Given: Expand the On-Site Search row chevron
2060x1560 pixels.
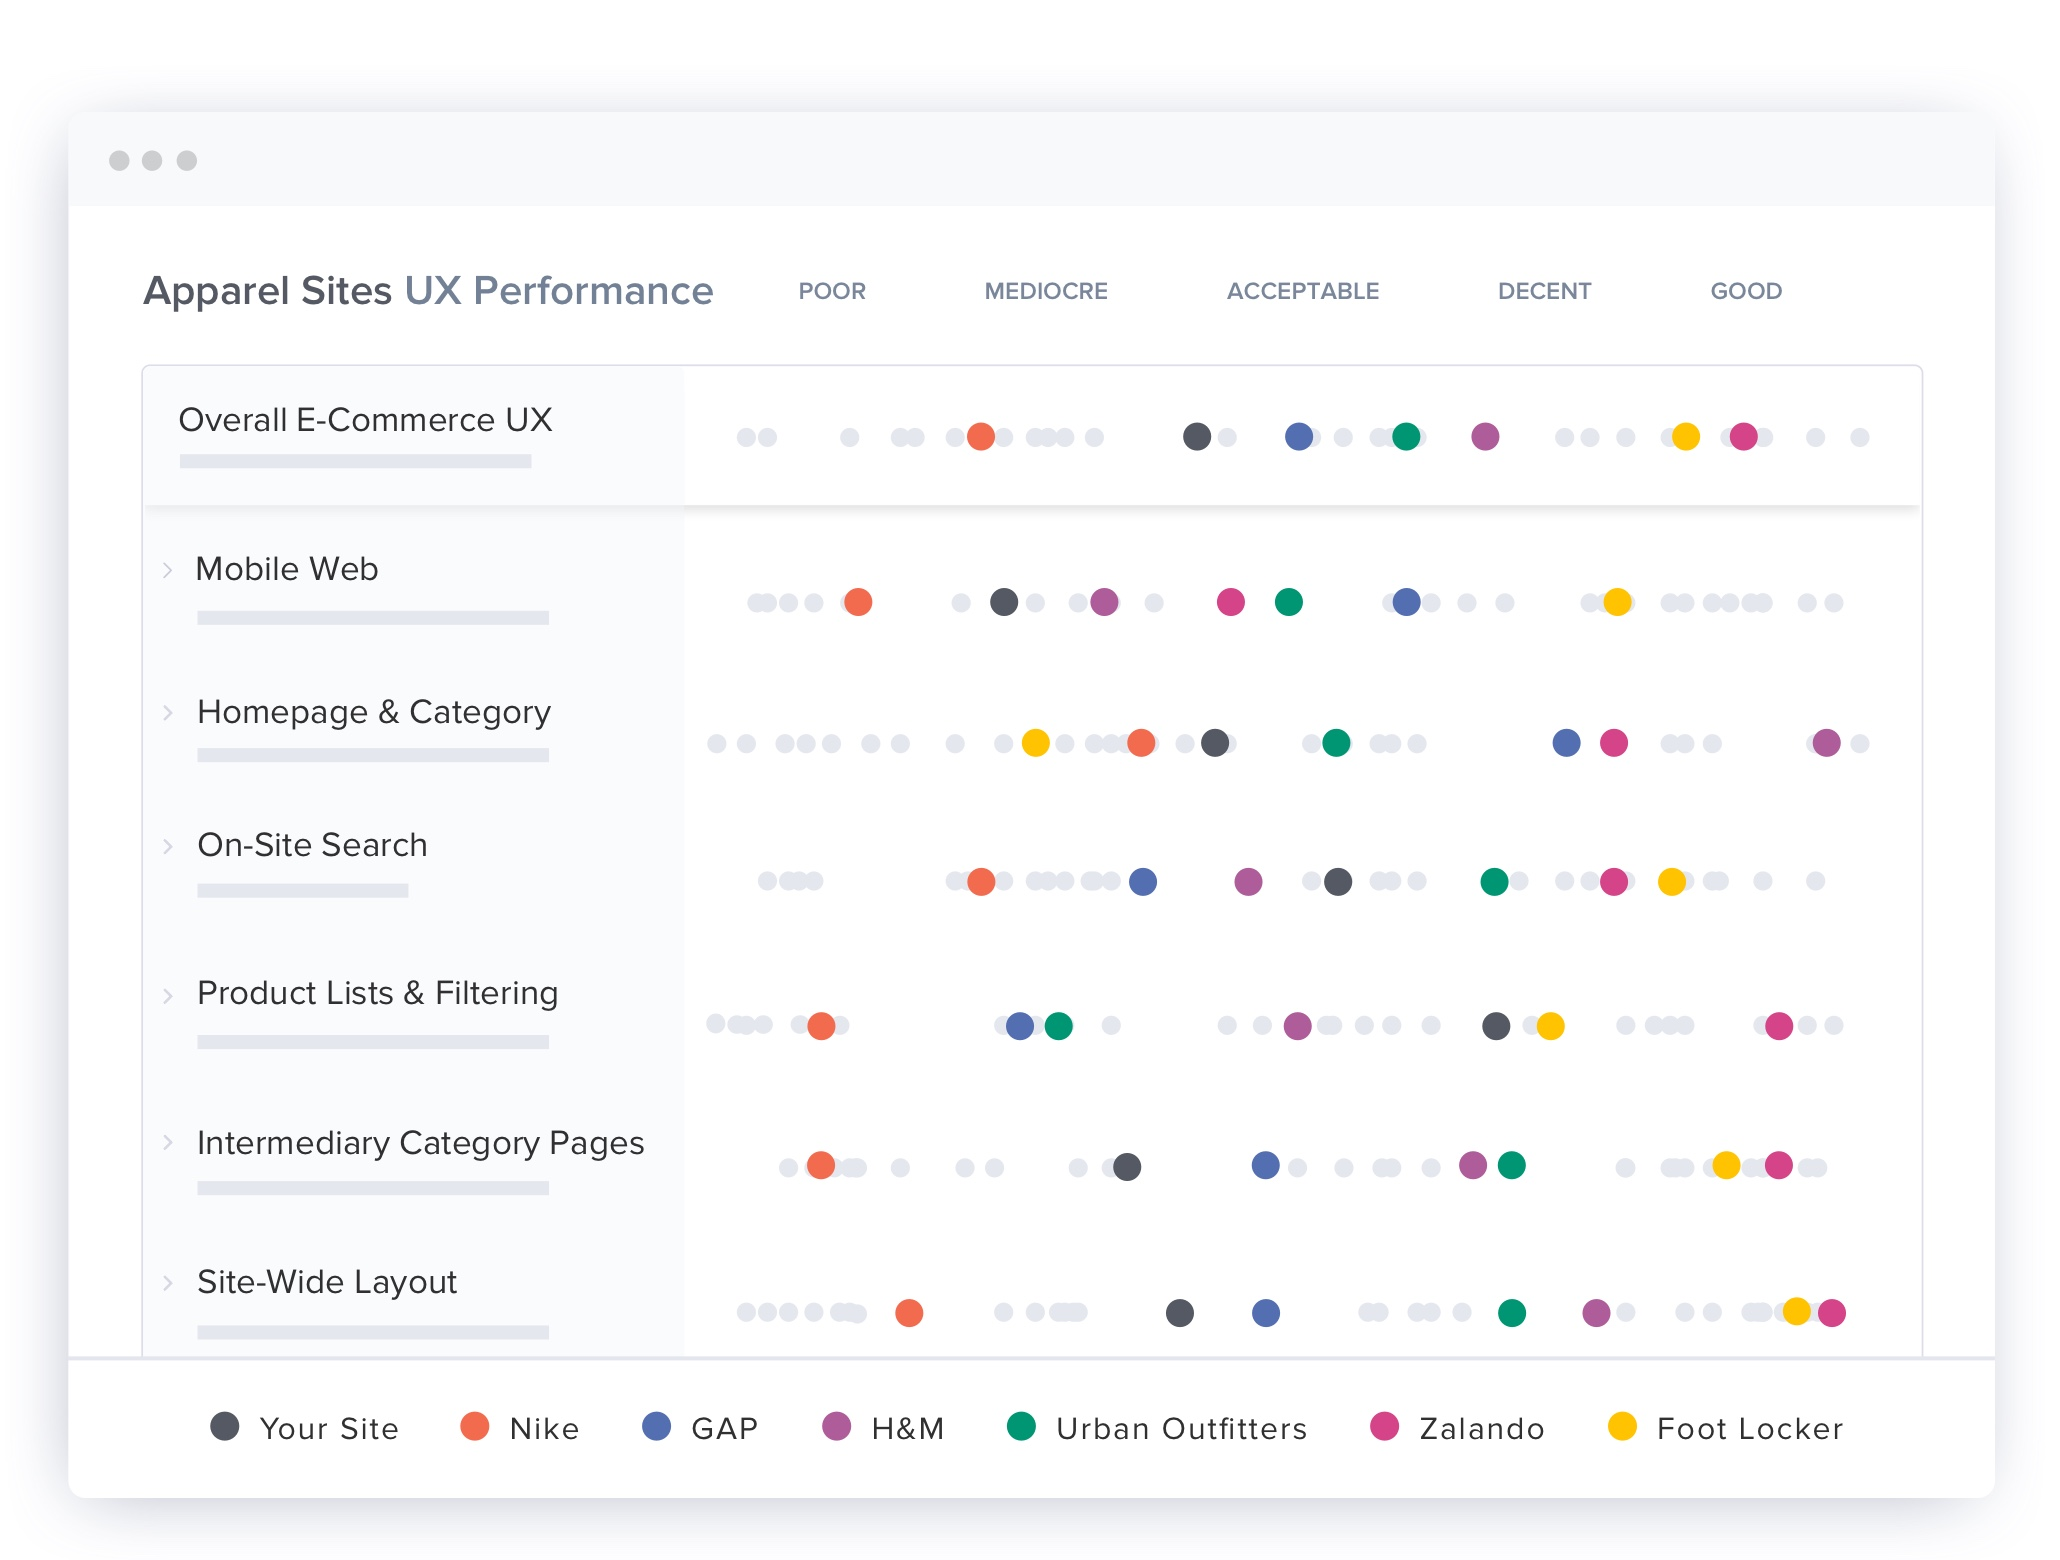Looking at the screenshot, I should tap(168, 846).
